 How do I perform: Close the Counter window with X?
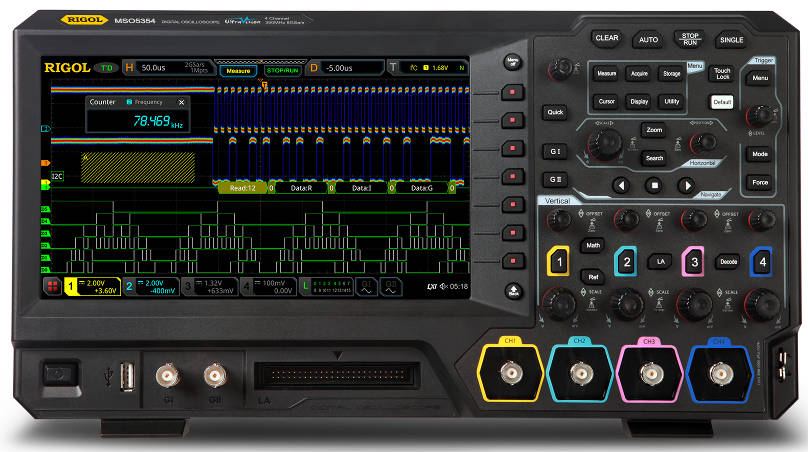[181, 102]
